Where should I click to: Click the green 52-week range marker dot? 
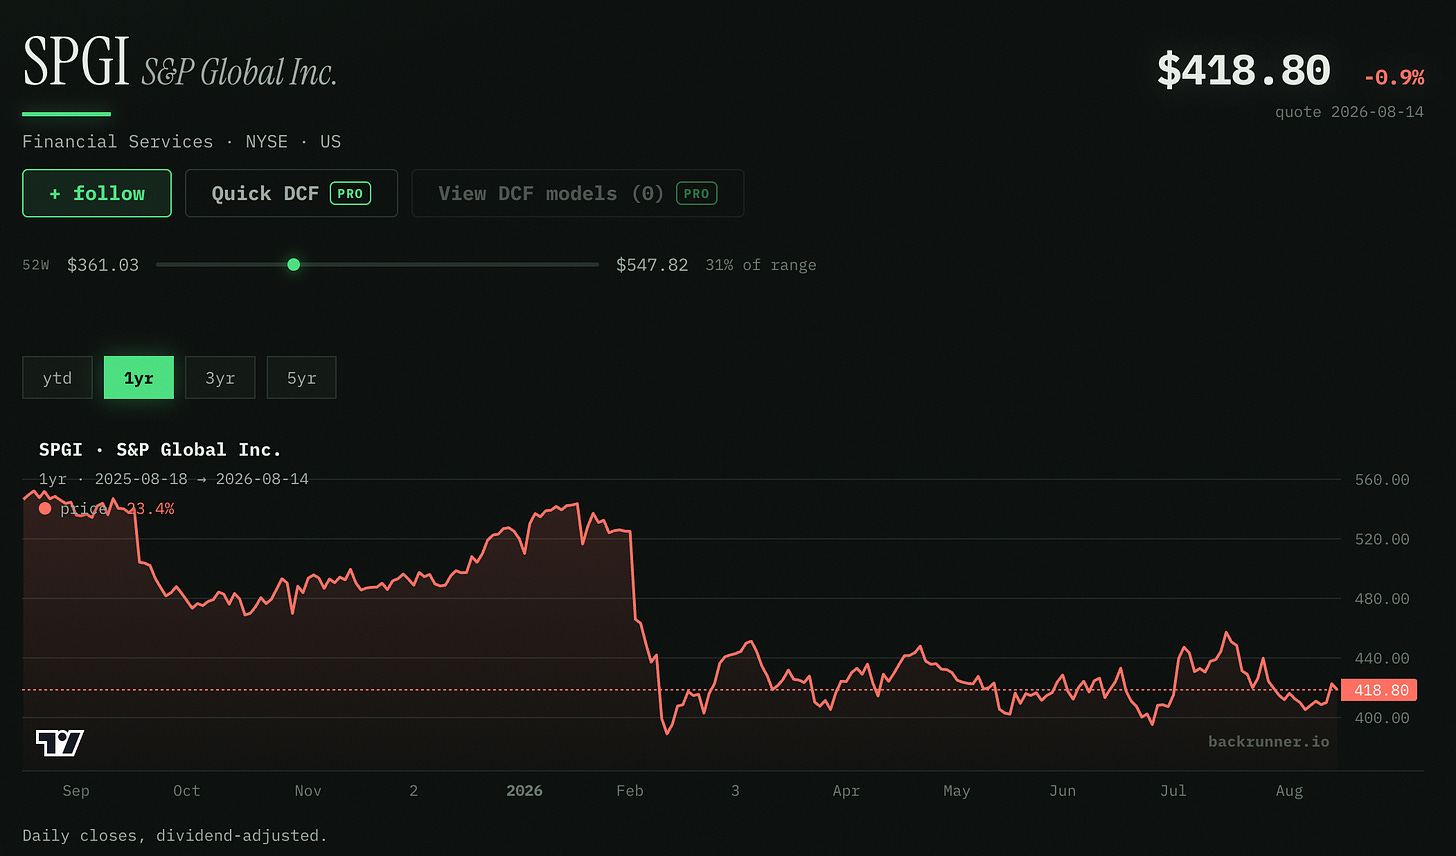293,265
